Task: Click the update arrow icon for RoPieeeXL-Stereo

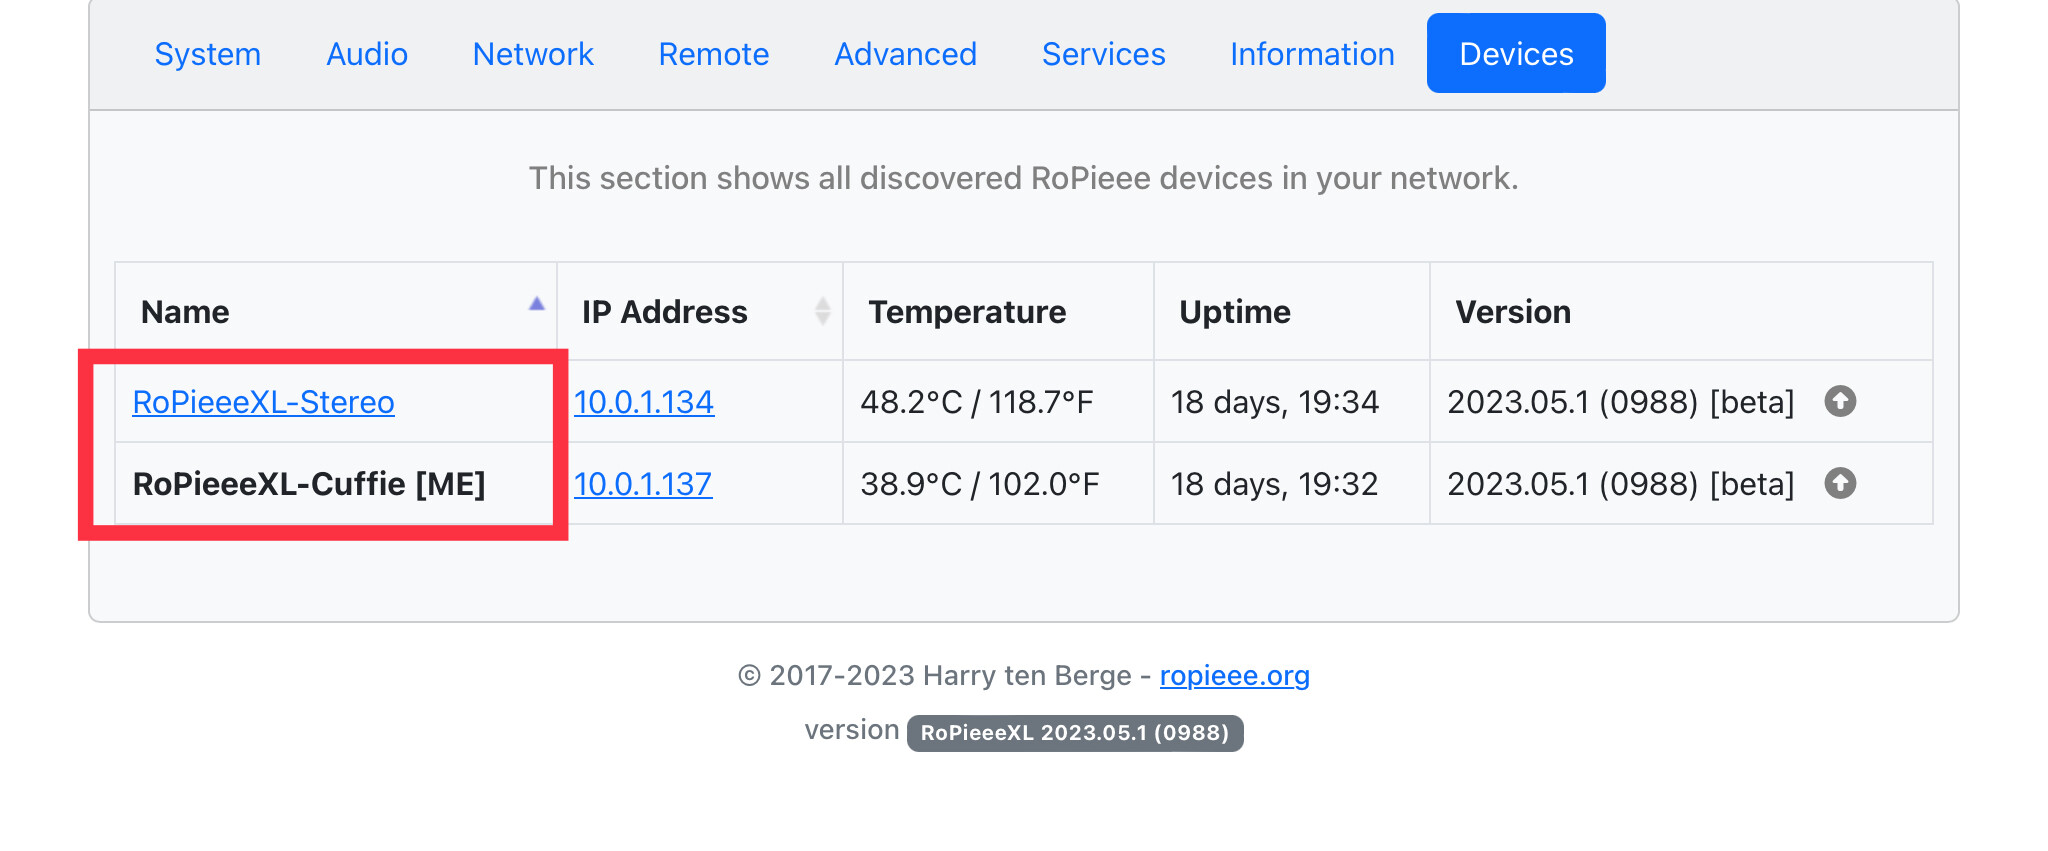Action: click(1839, 401)
